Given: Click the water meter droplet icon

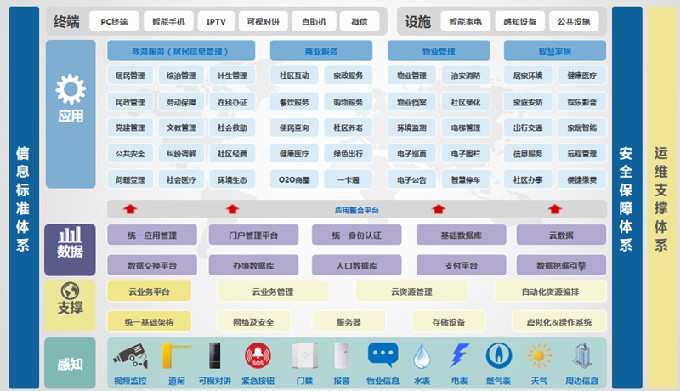Looking at the screenshot, I should (421, 356).
